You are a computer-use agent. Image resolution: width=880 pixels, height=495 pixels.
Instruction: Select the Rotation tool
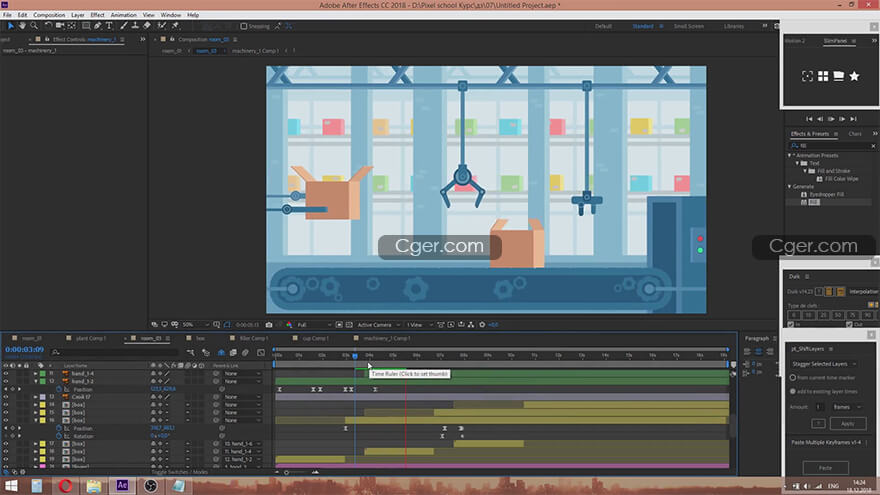48,26
